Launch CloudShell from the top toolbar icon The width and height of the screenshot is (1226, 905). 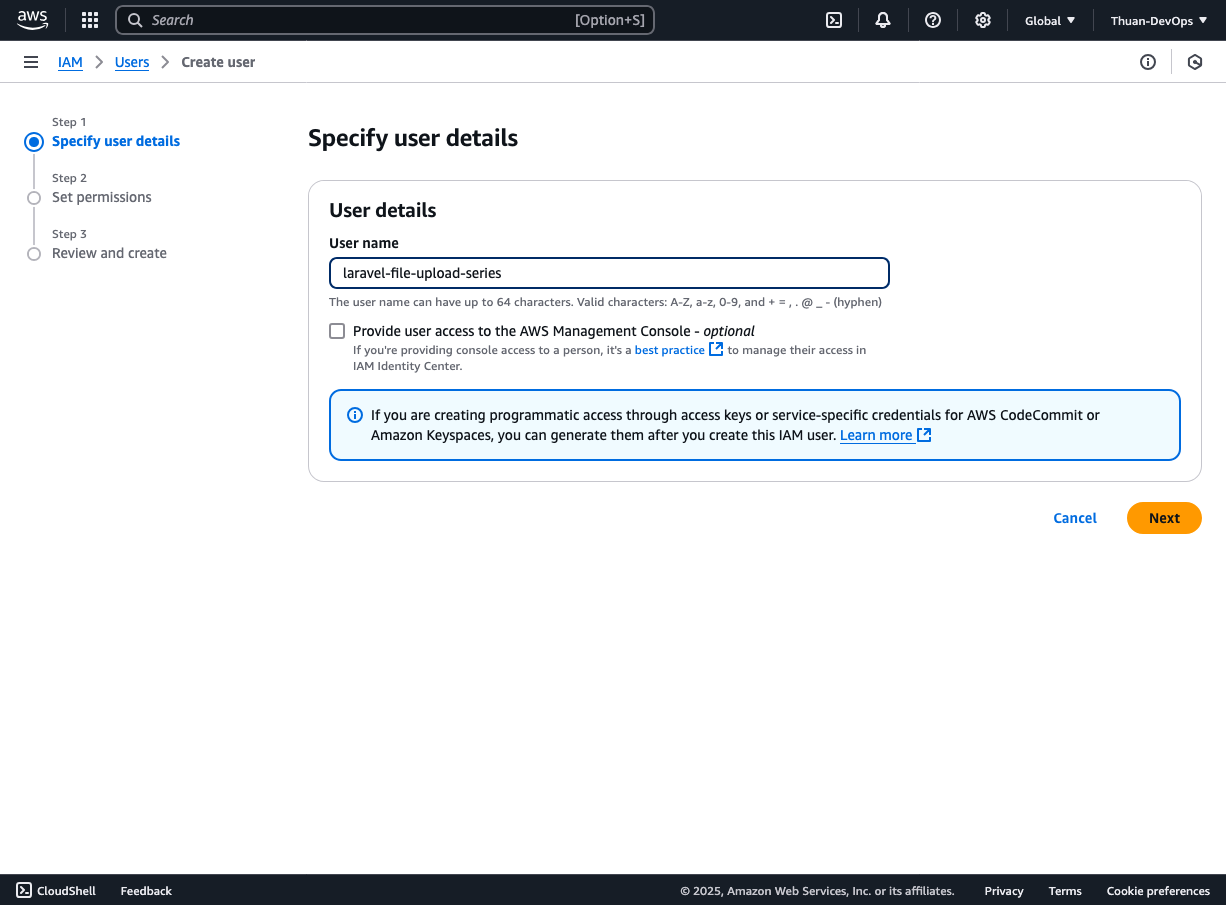[833, 20]
